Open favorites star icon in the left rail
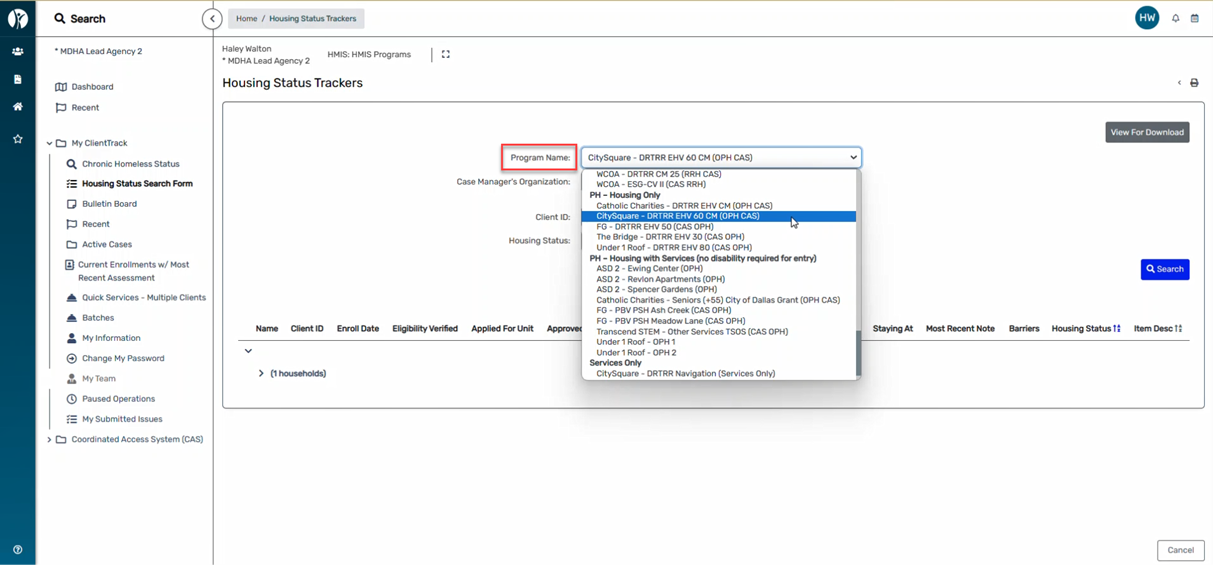This screenshot has height=565, width=1213. [17, 139]
